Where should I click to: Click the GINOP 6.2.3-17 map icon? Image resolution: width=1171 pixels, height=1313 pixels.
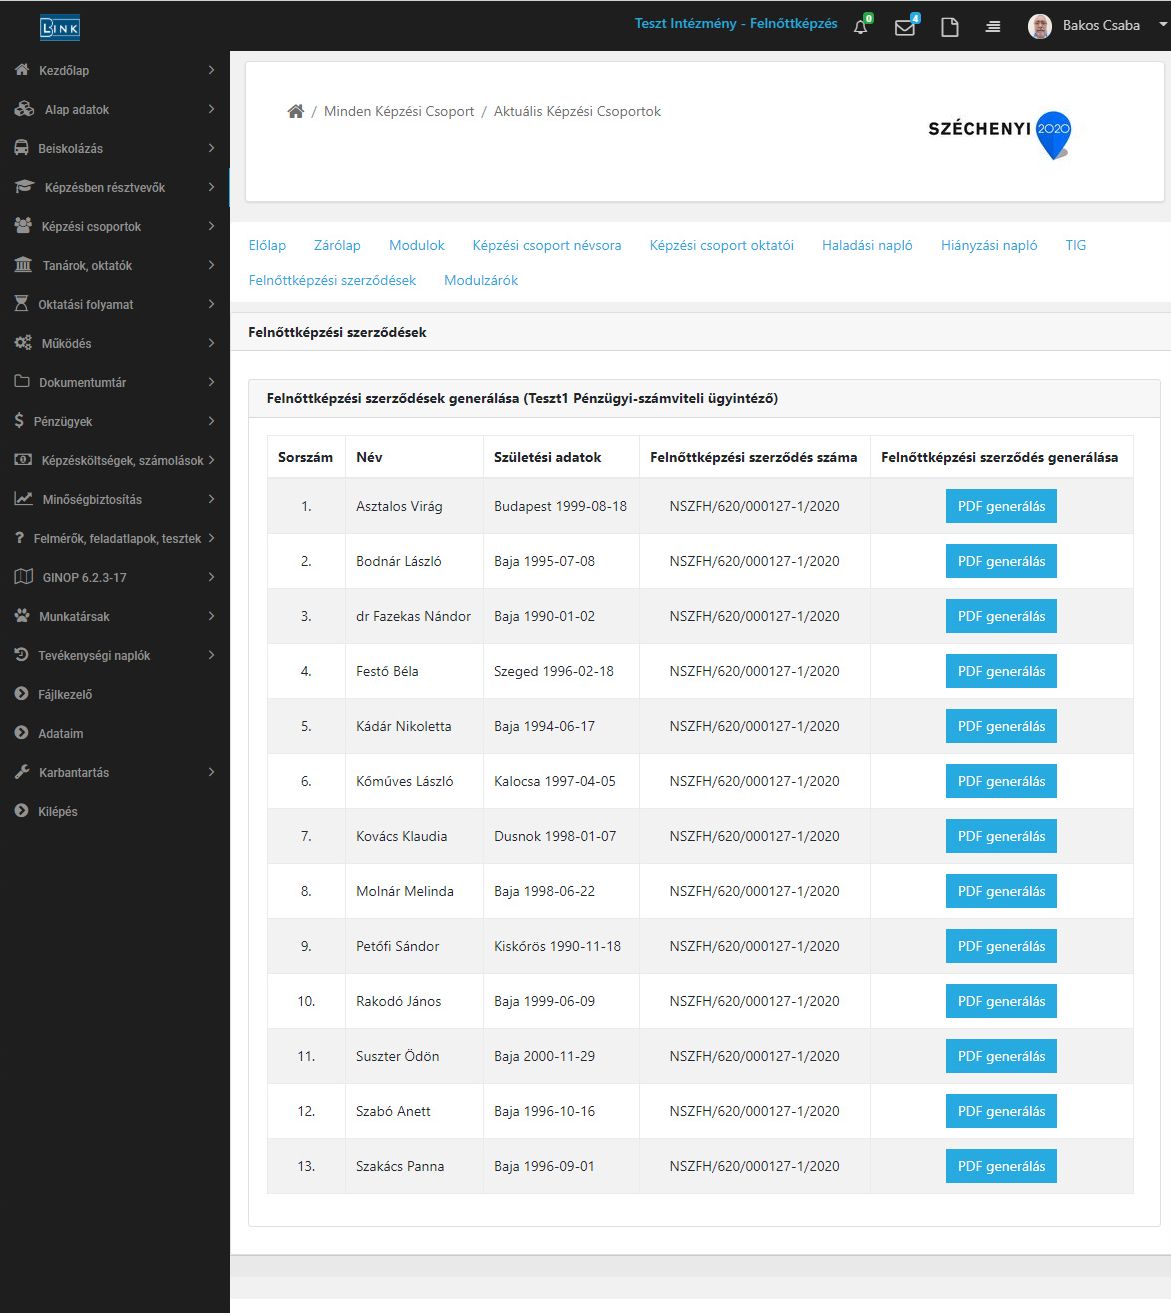click(24, 577)
